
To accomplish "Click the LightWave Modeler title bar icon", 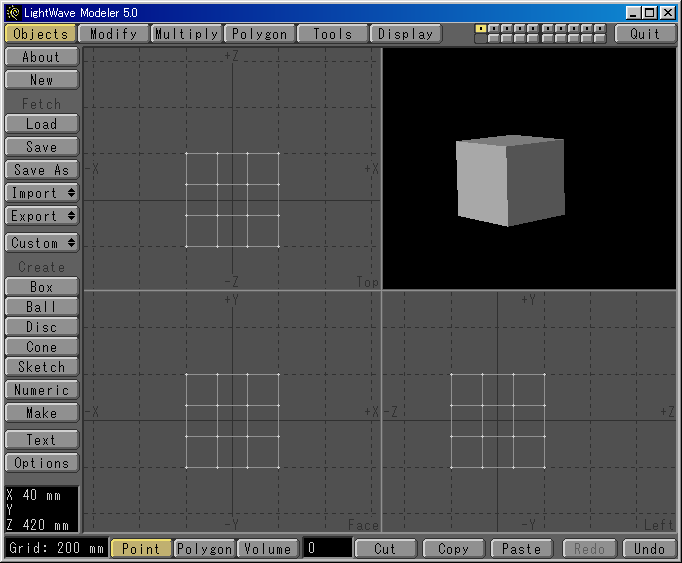I will click(x=12, y=12).
